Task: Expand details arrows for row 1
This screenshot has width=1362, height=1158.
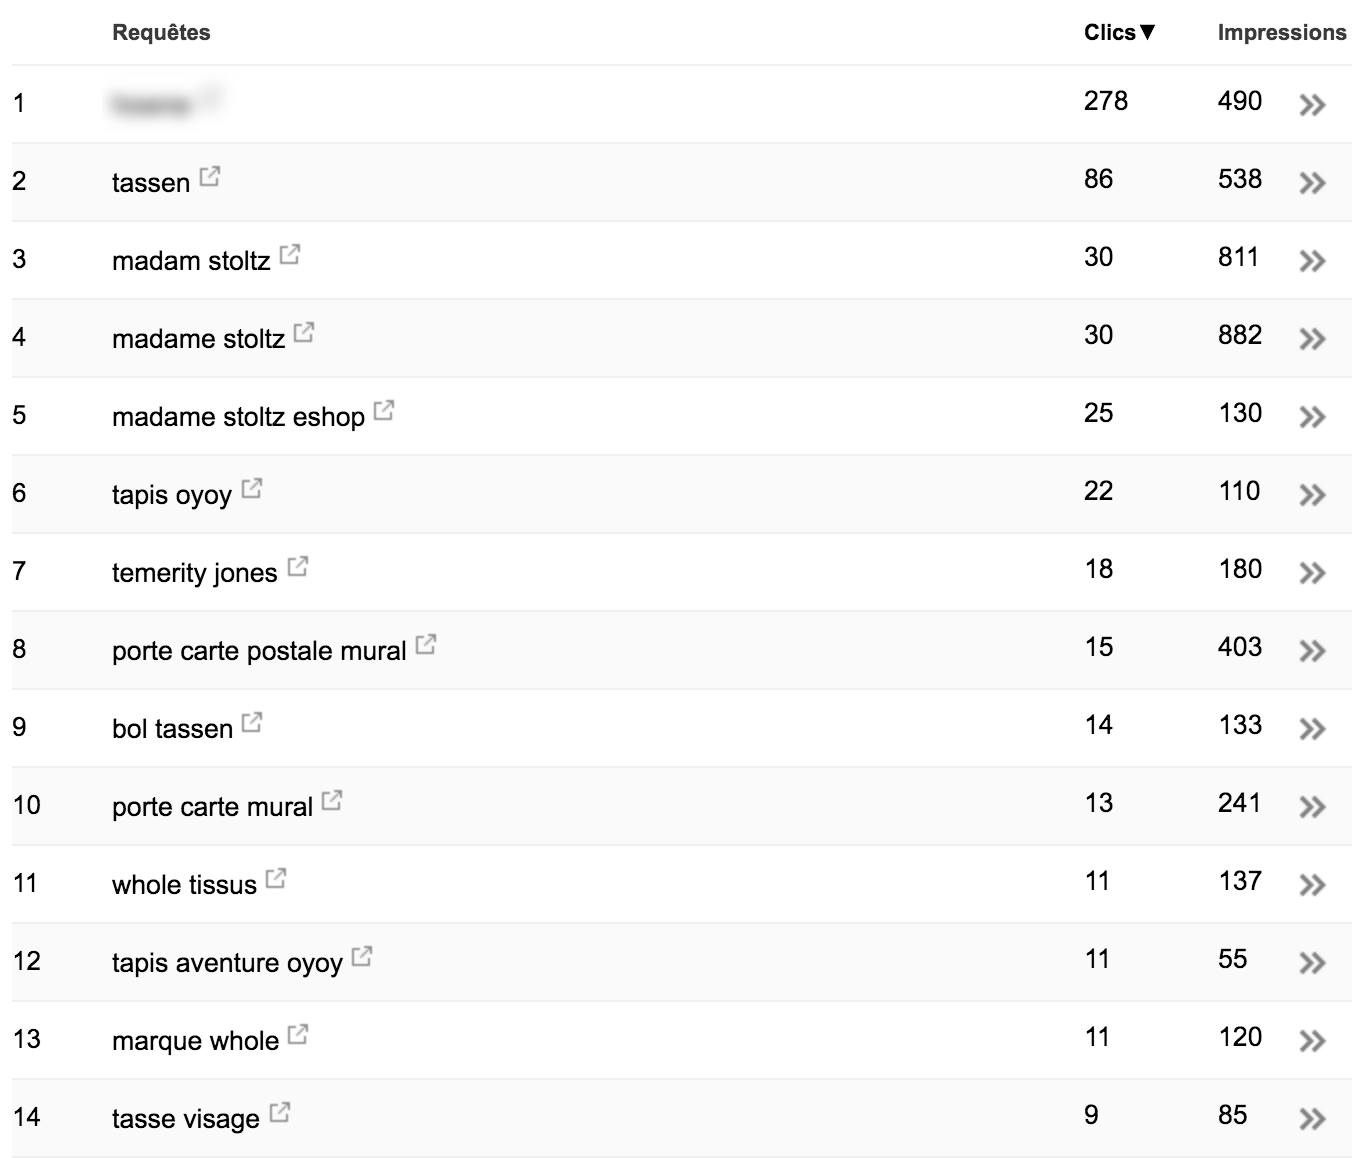Action: [1312, 104]
